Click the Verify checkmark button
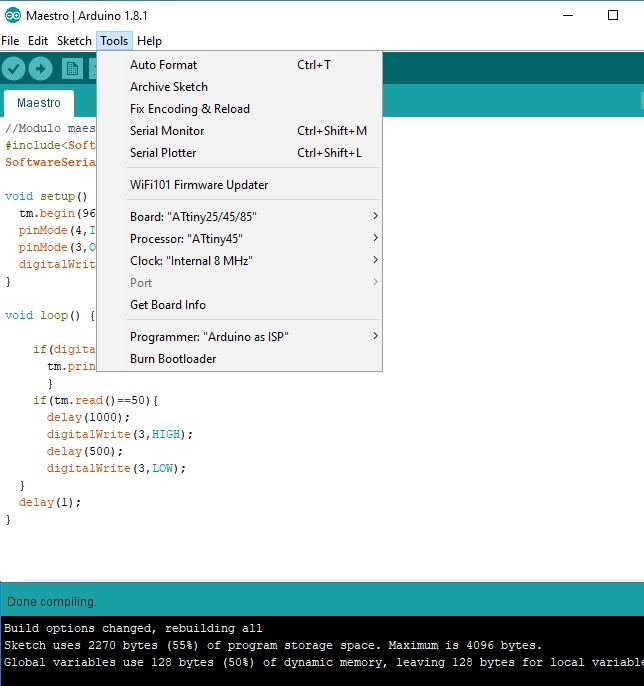 coord(14,69)
